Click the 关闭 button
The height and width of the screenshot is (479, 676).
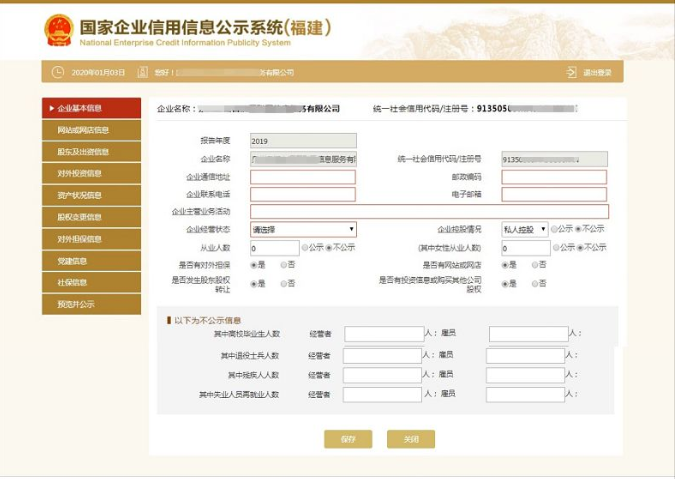(x=411, y=439)
